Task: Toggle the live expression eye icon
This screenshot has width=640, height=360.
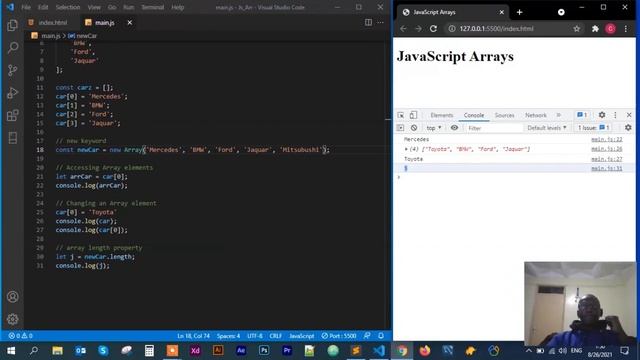Action: tap(454, 128)
